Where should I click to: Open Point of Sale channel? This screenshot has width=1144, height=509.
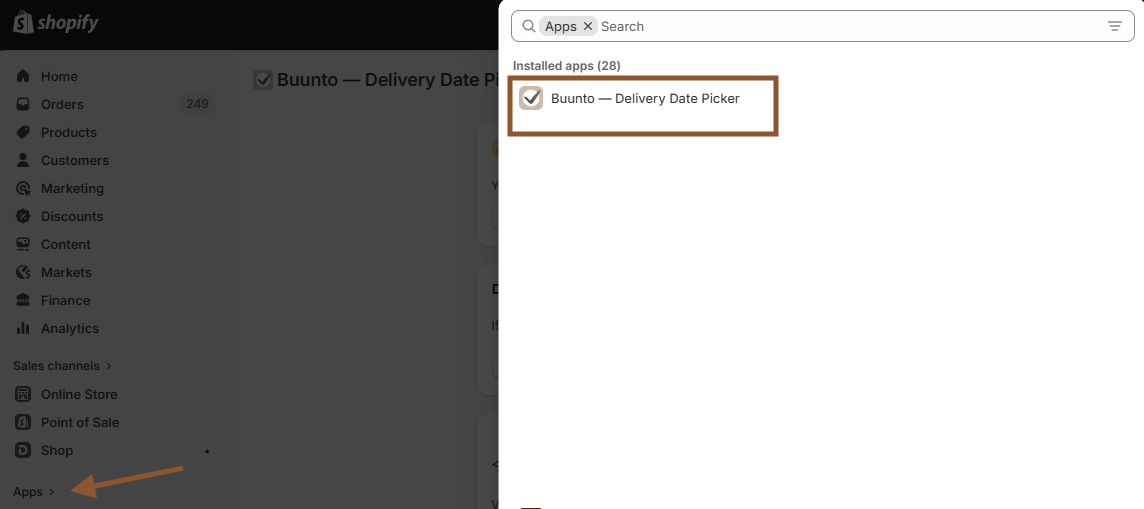coord(80,422)
